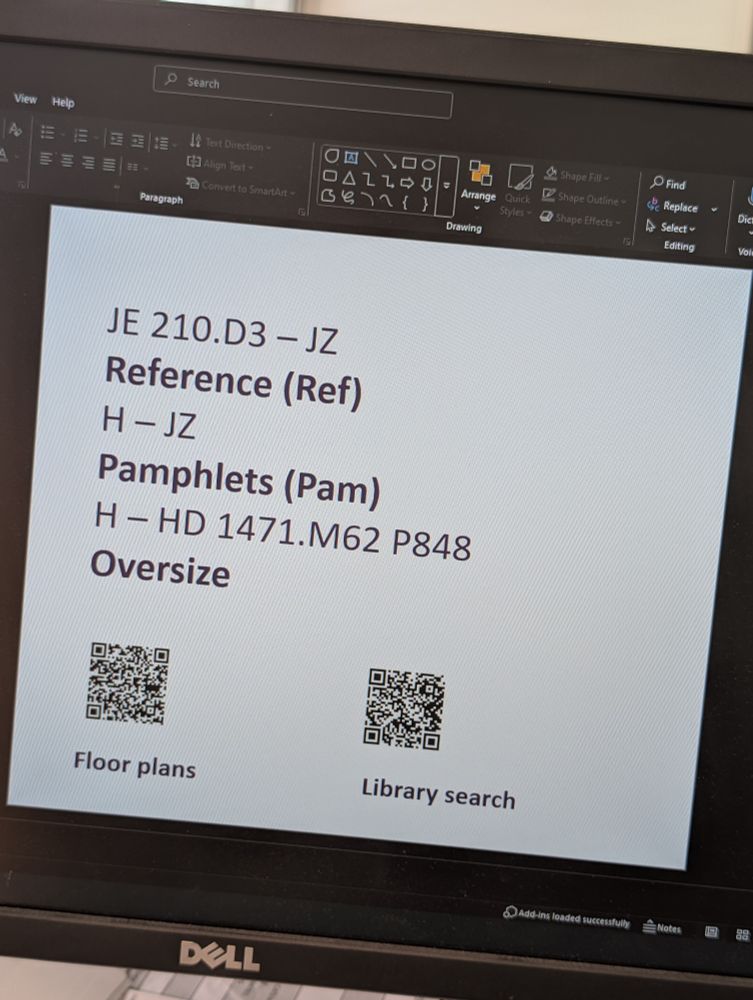Image resolution: width=753 pixels, height=1000 pixels.
Task: Open the Select dropdown
Action: pyautogui.click(x=670, y=227)
